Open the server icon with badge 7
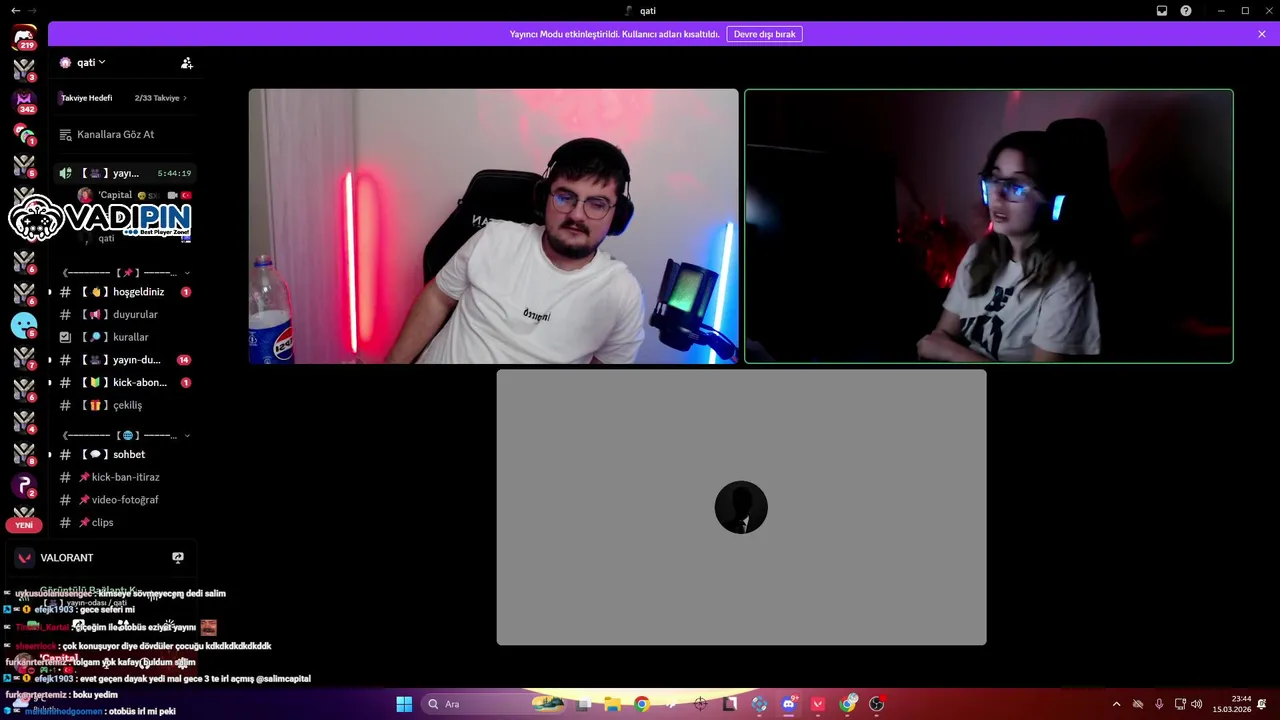 24,357
